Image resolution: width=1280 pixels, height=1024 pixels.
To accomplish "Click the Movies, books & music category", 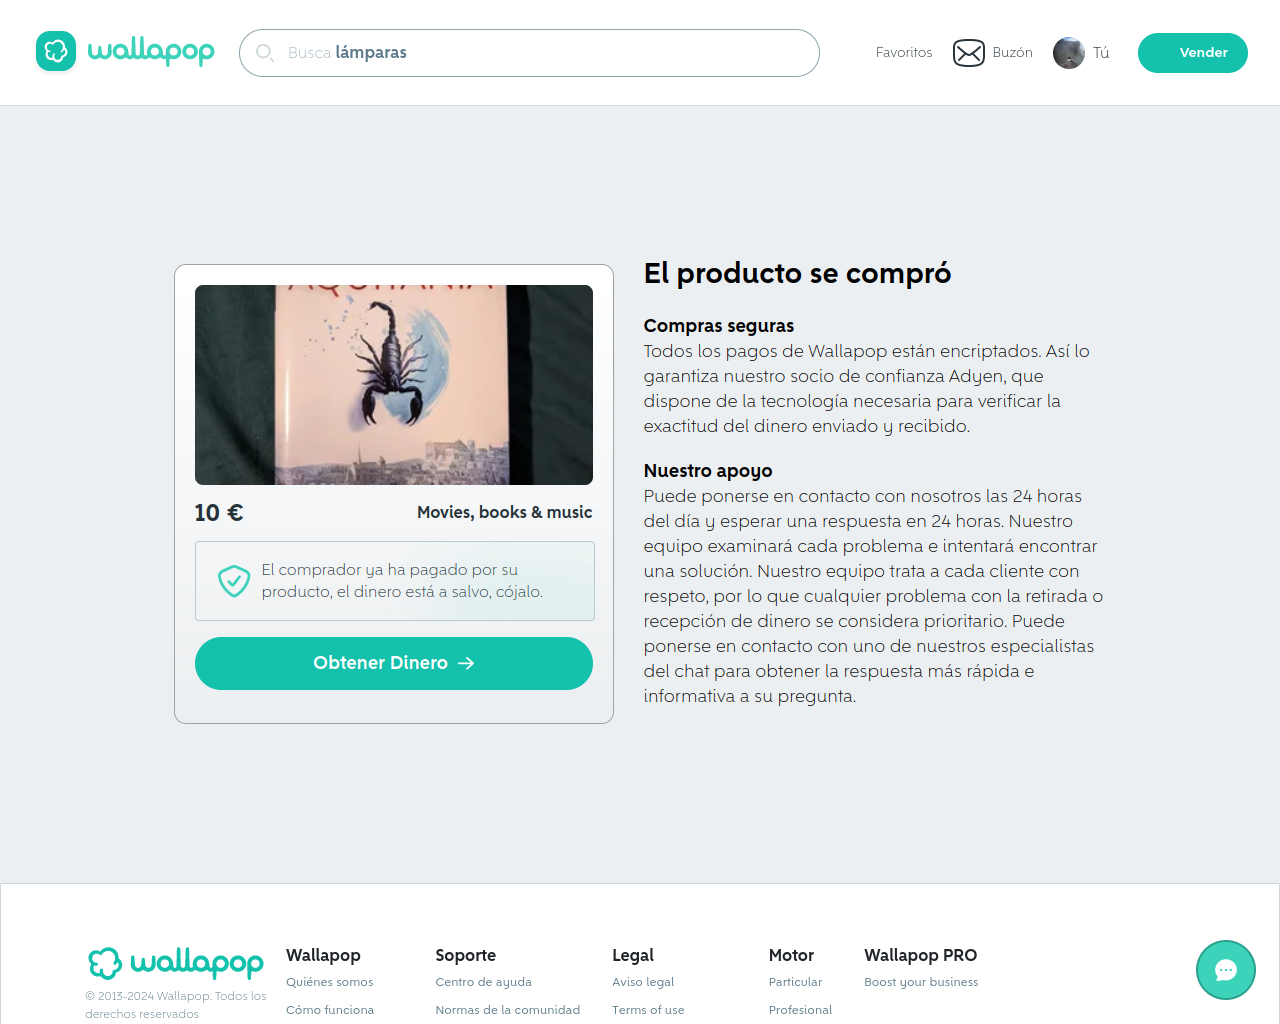I will tap(505, 512).
